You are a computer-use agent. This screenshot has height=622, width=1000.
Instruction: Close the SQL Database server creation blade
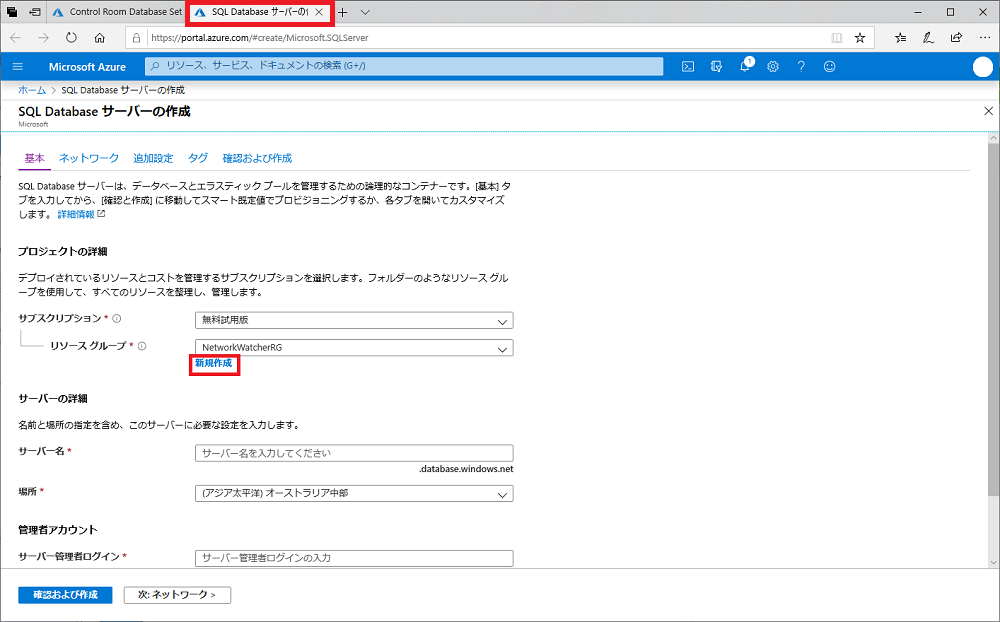(989, 111)
